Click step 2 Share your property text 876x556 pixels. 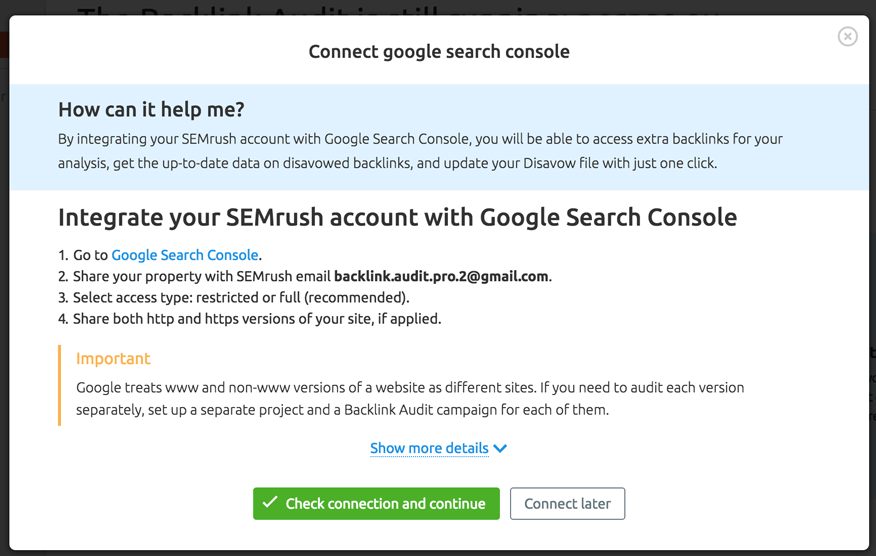pos(304,276)
